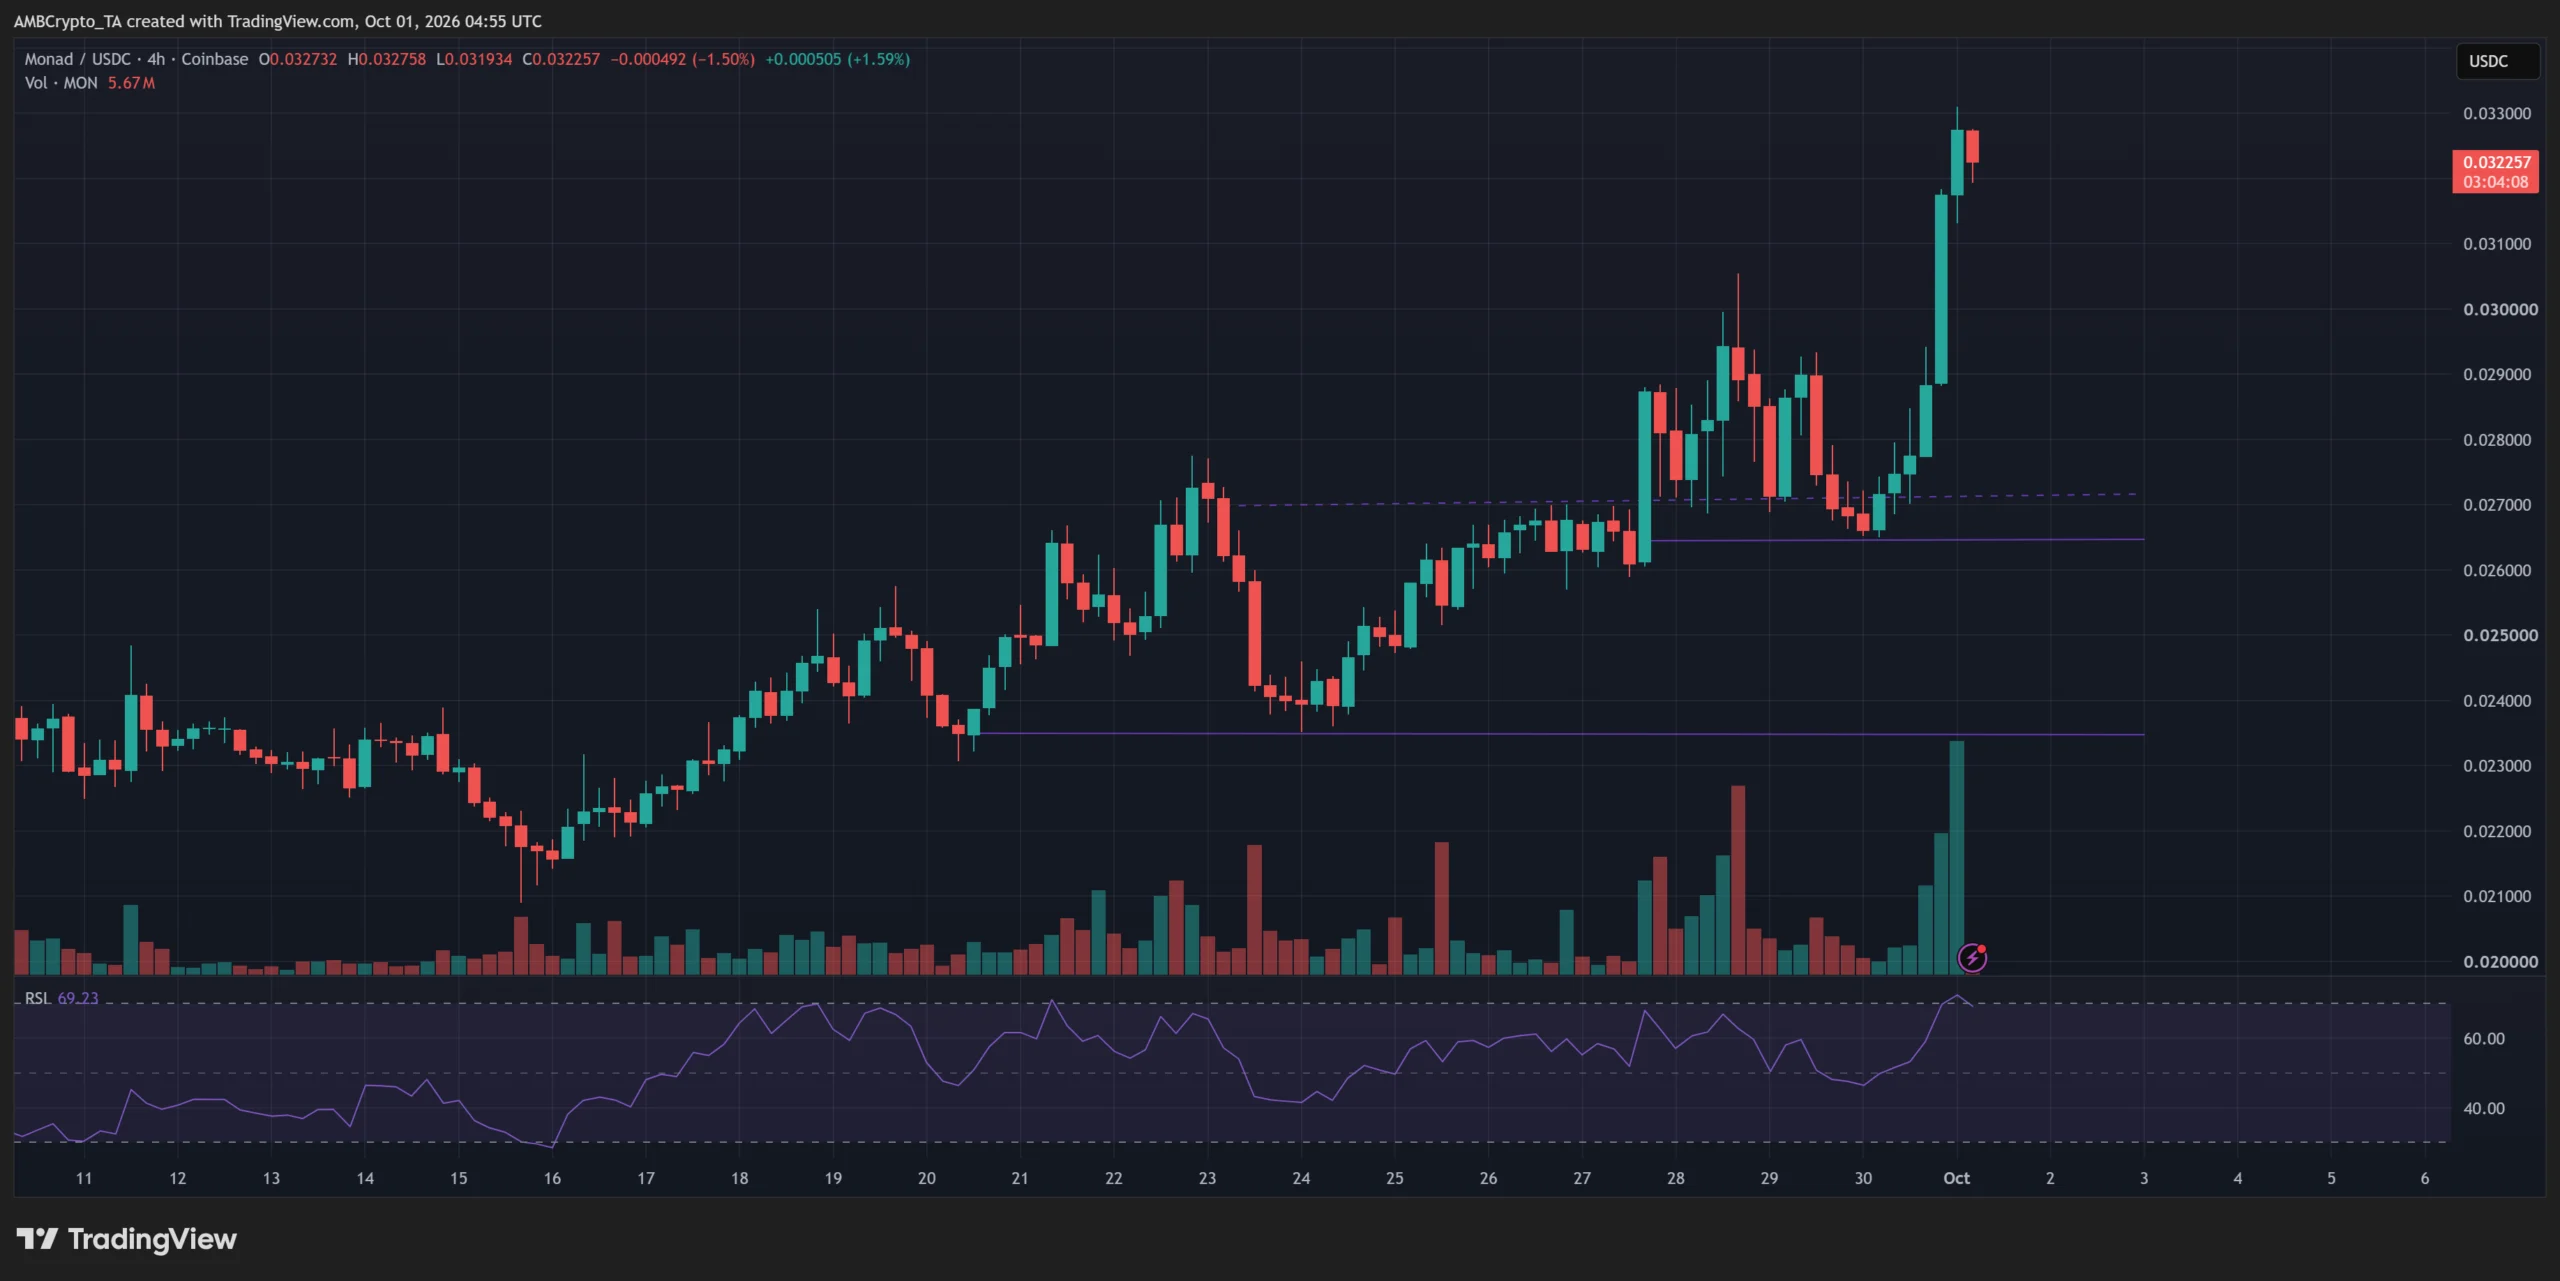This screenshot has width=2560, height=1281.
Task: Click the latest red candle near 0.0325
Action: point(1972,146)
